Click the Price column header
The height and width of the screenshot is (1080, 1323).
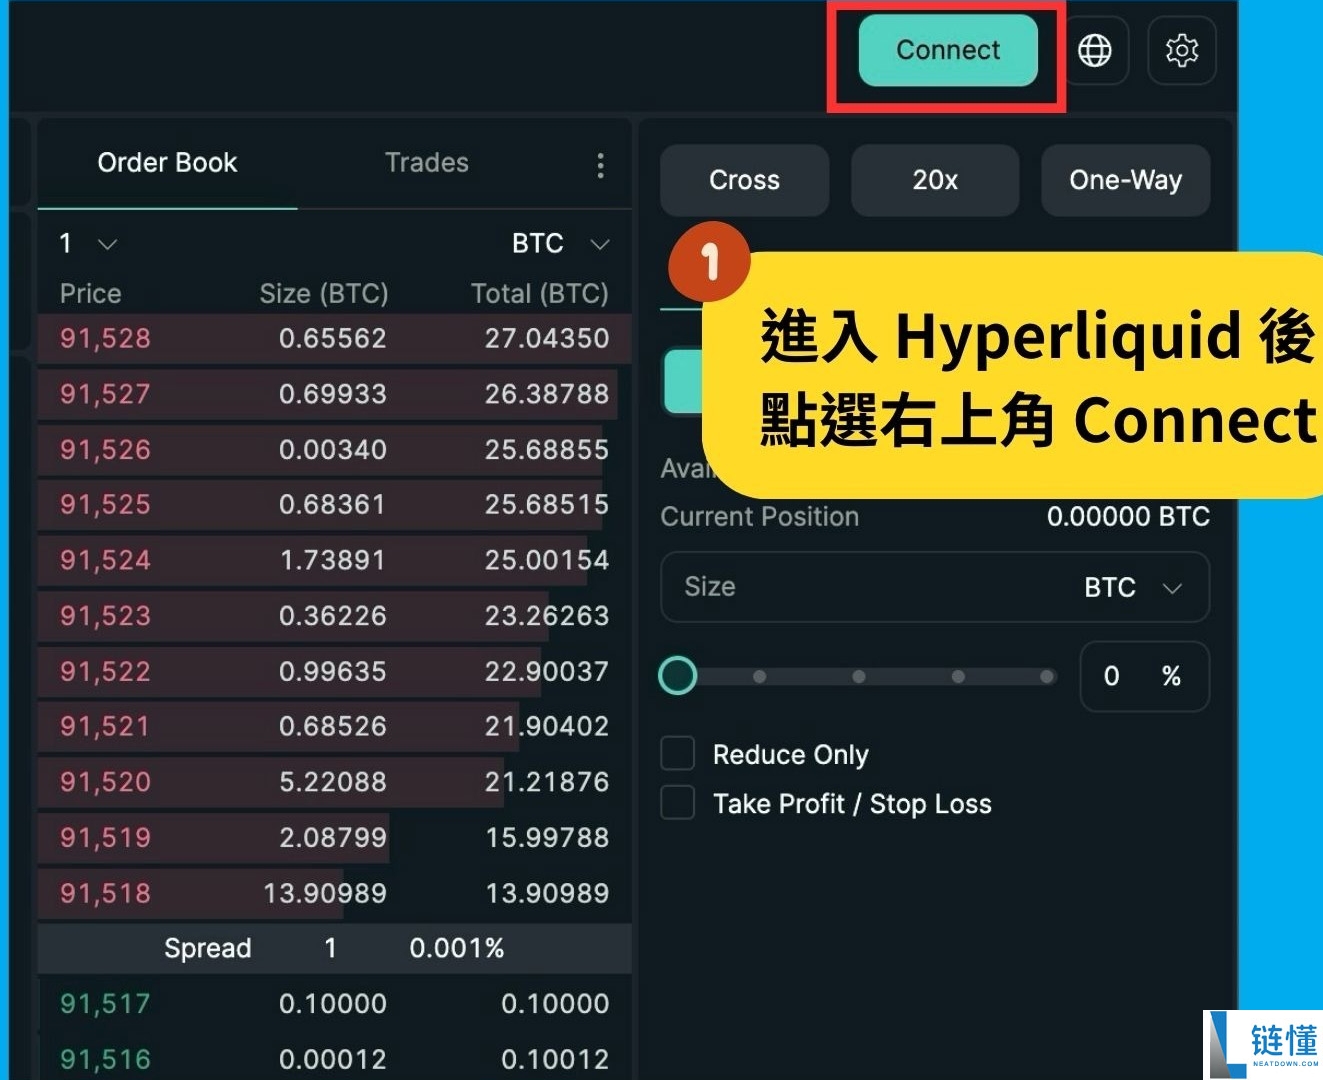click(x=90, y=294)
